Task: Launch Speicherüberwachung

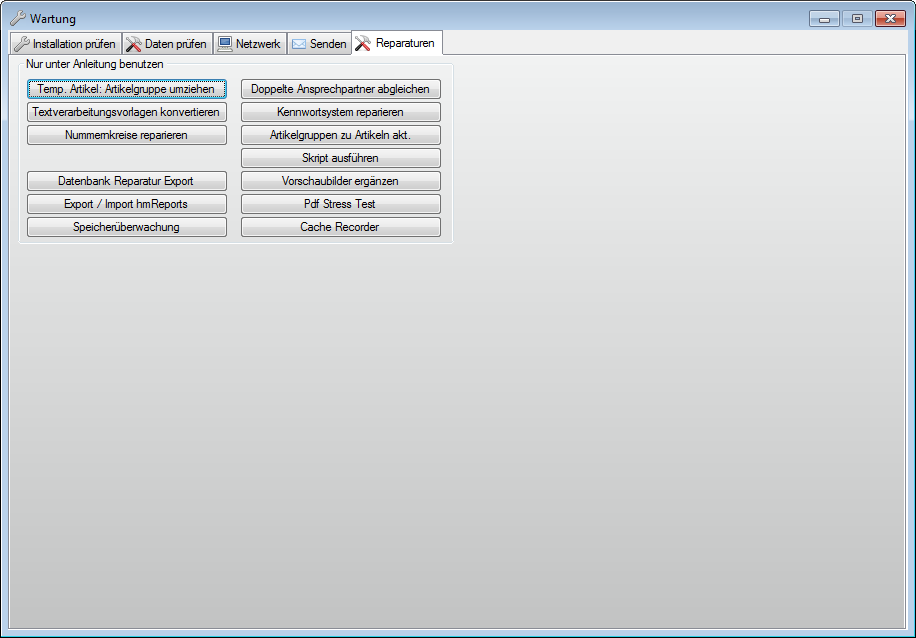Action: click(126, 227)
